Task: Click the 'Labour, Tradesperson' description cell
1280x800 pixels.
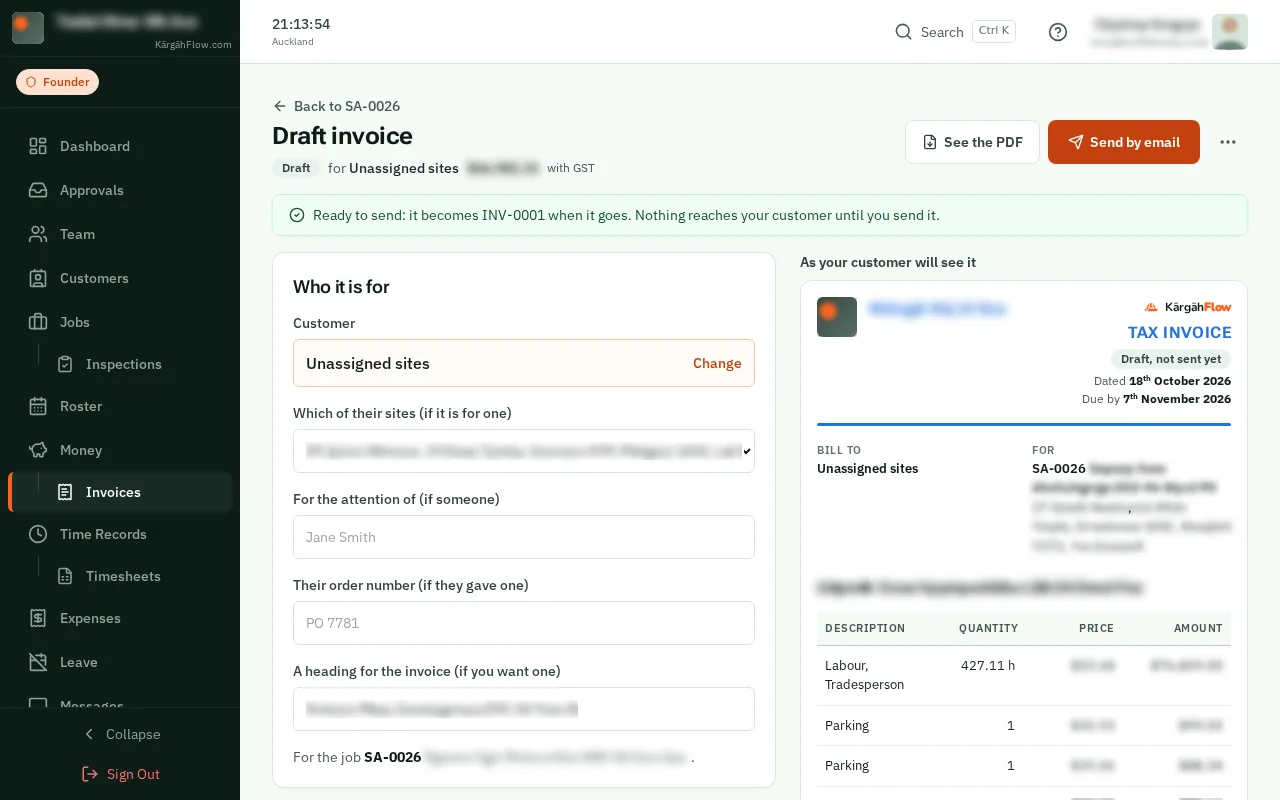Action: point(864,675)
